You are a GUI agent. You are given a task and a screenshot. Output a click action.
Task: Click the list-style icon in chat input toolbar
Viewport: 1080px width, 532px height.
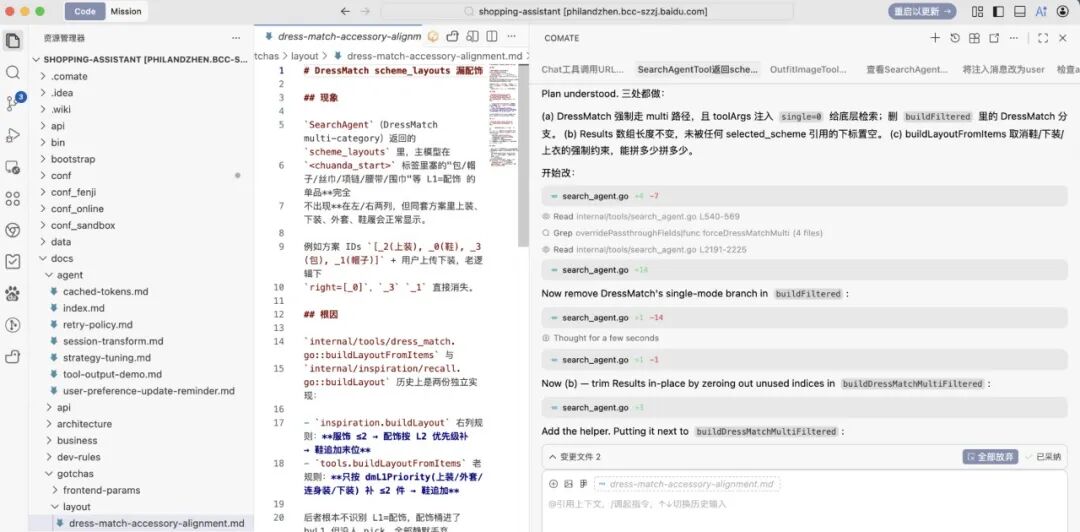tap(583, 484)
